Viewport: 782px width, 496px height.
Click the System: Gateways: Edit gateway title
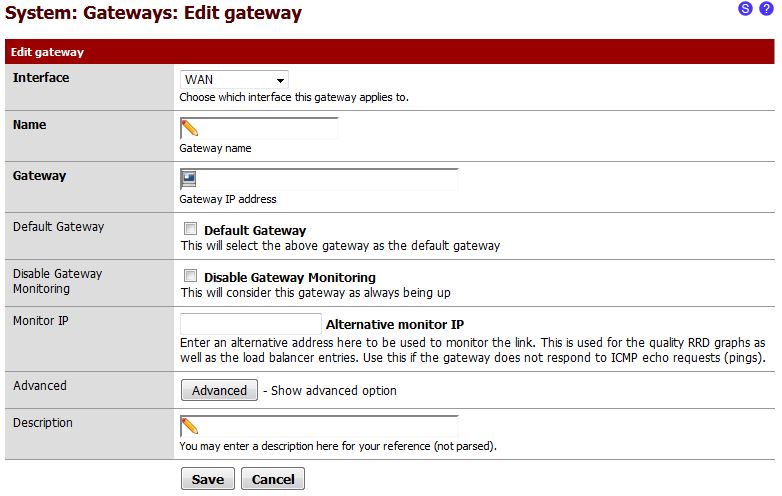click(x=154, y=14)
